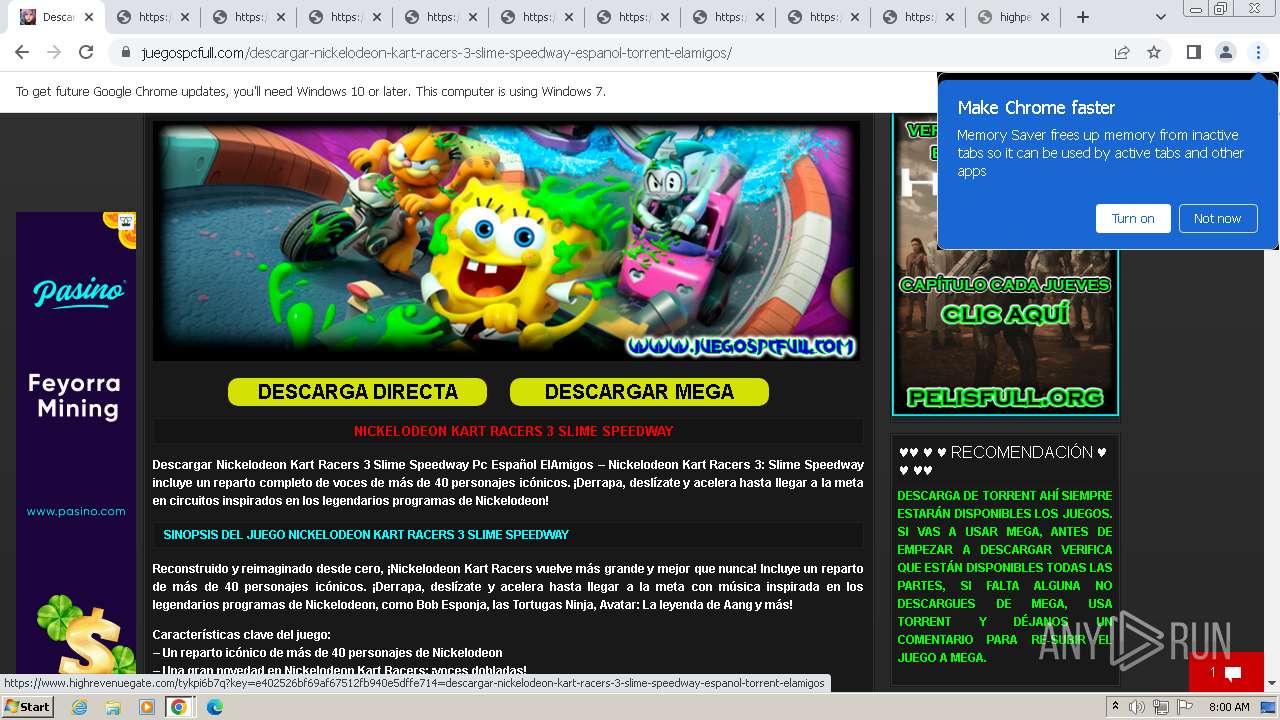Toggle the Chrome side panel
Viewport: 1280px width, 720px height.
1193,52
